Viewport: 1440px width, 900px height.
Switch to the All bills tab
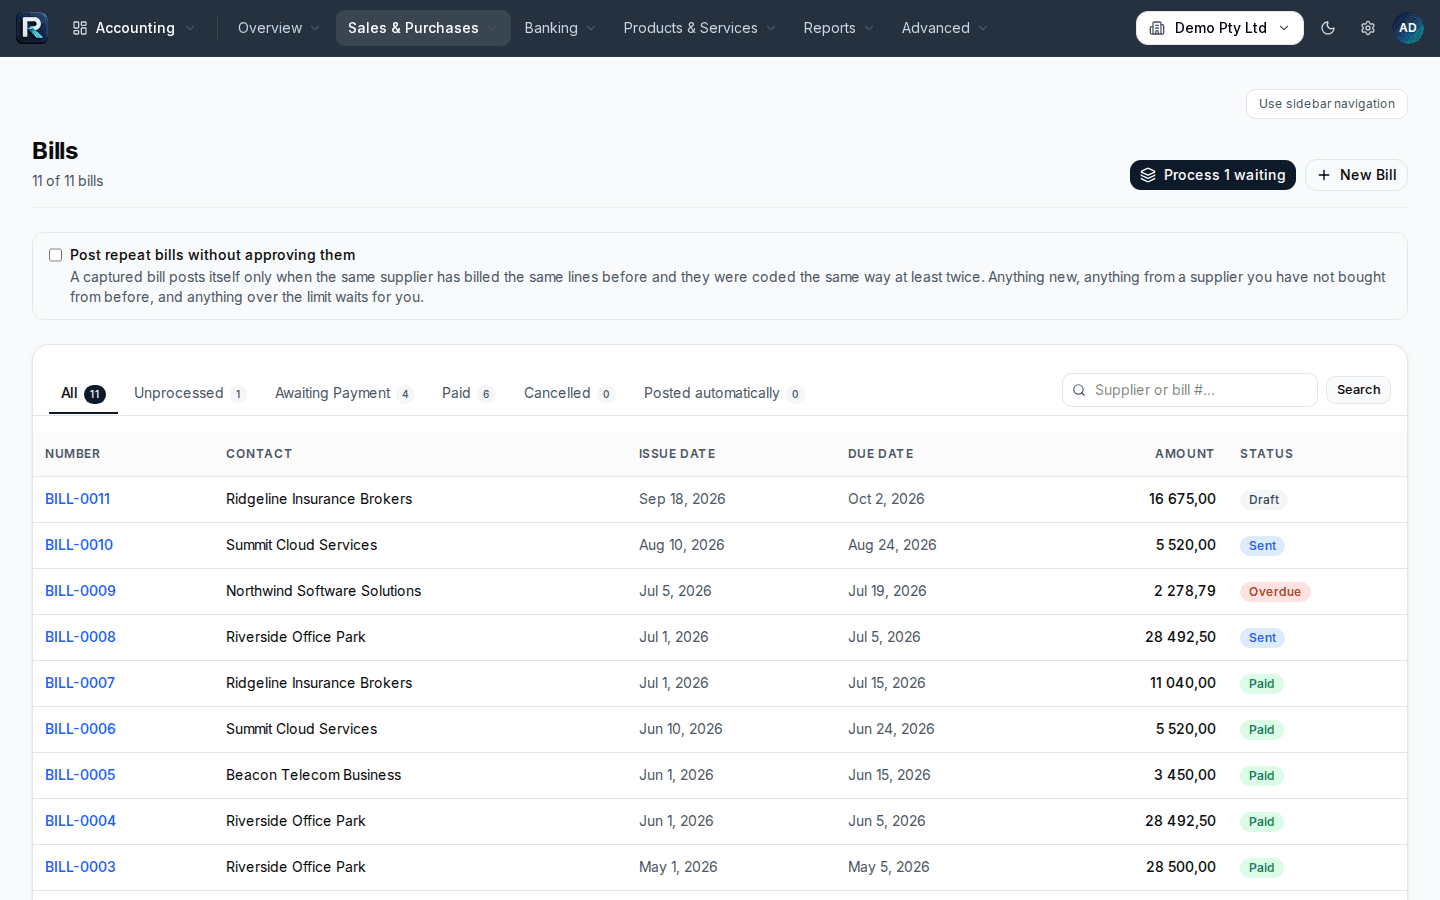tap(83, 393)
